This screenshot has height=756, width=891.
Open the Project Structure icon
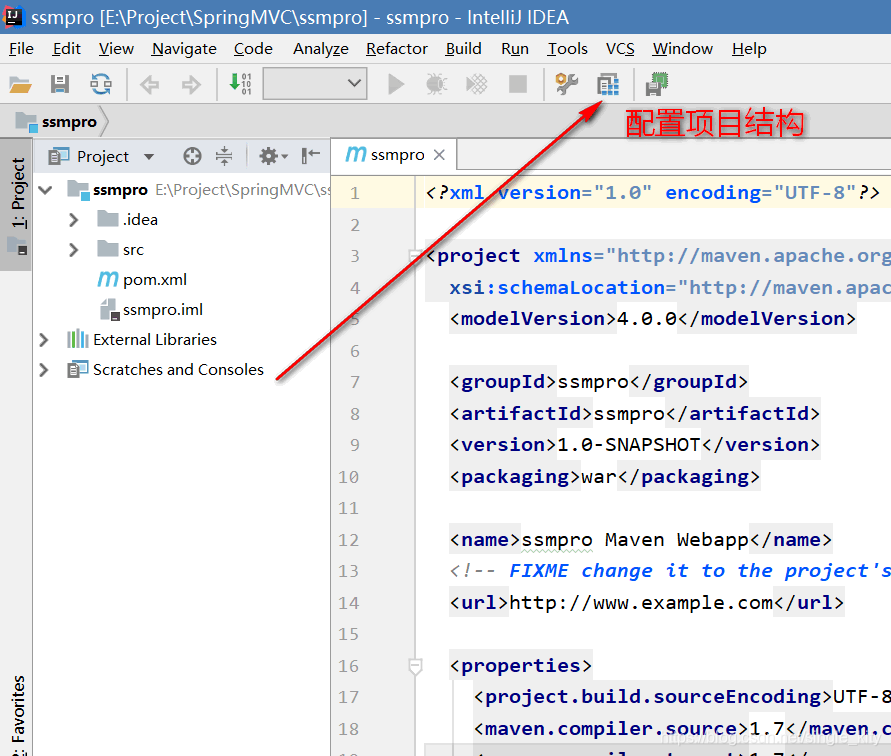click(x=607, y=85)
